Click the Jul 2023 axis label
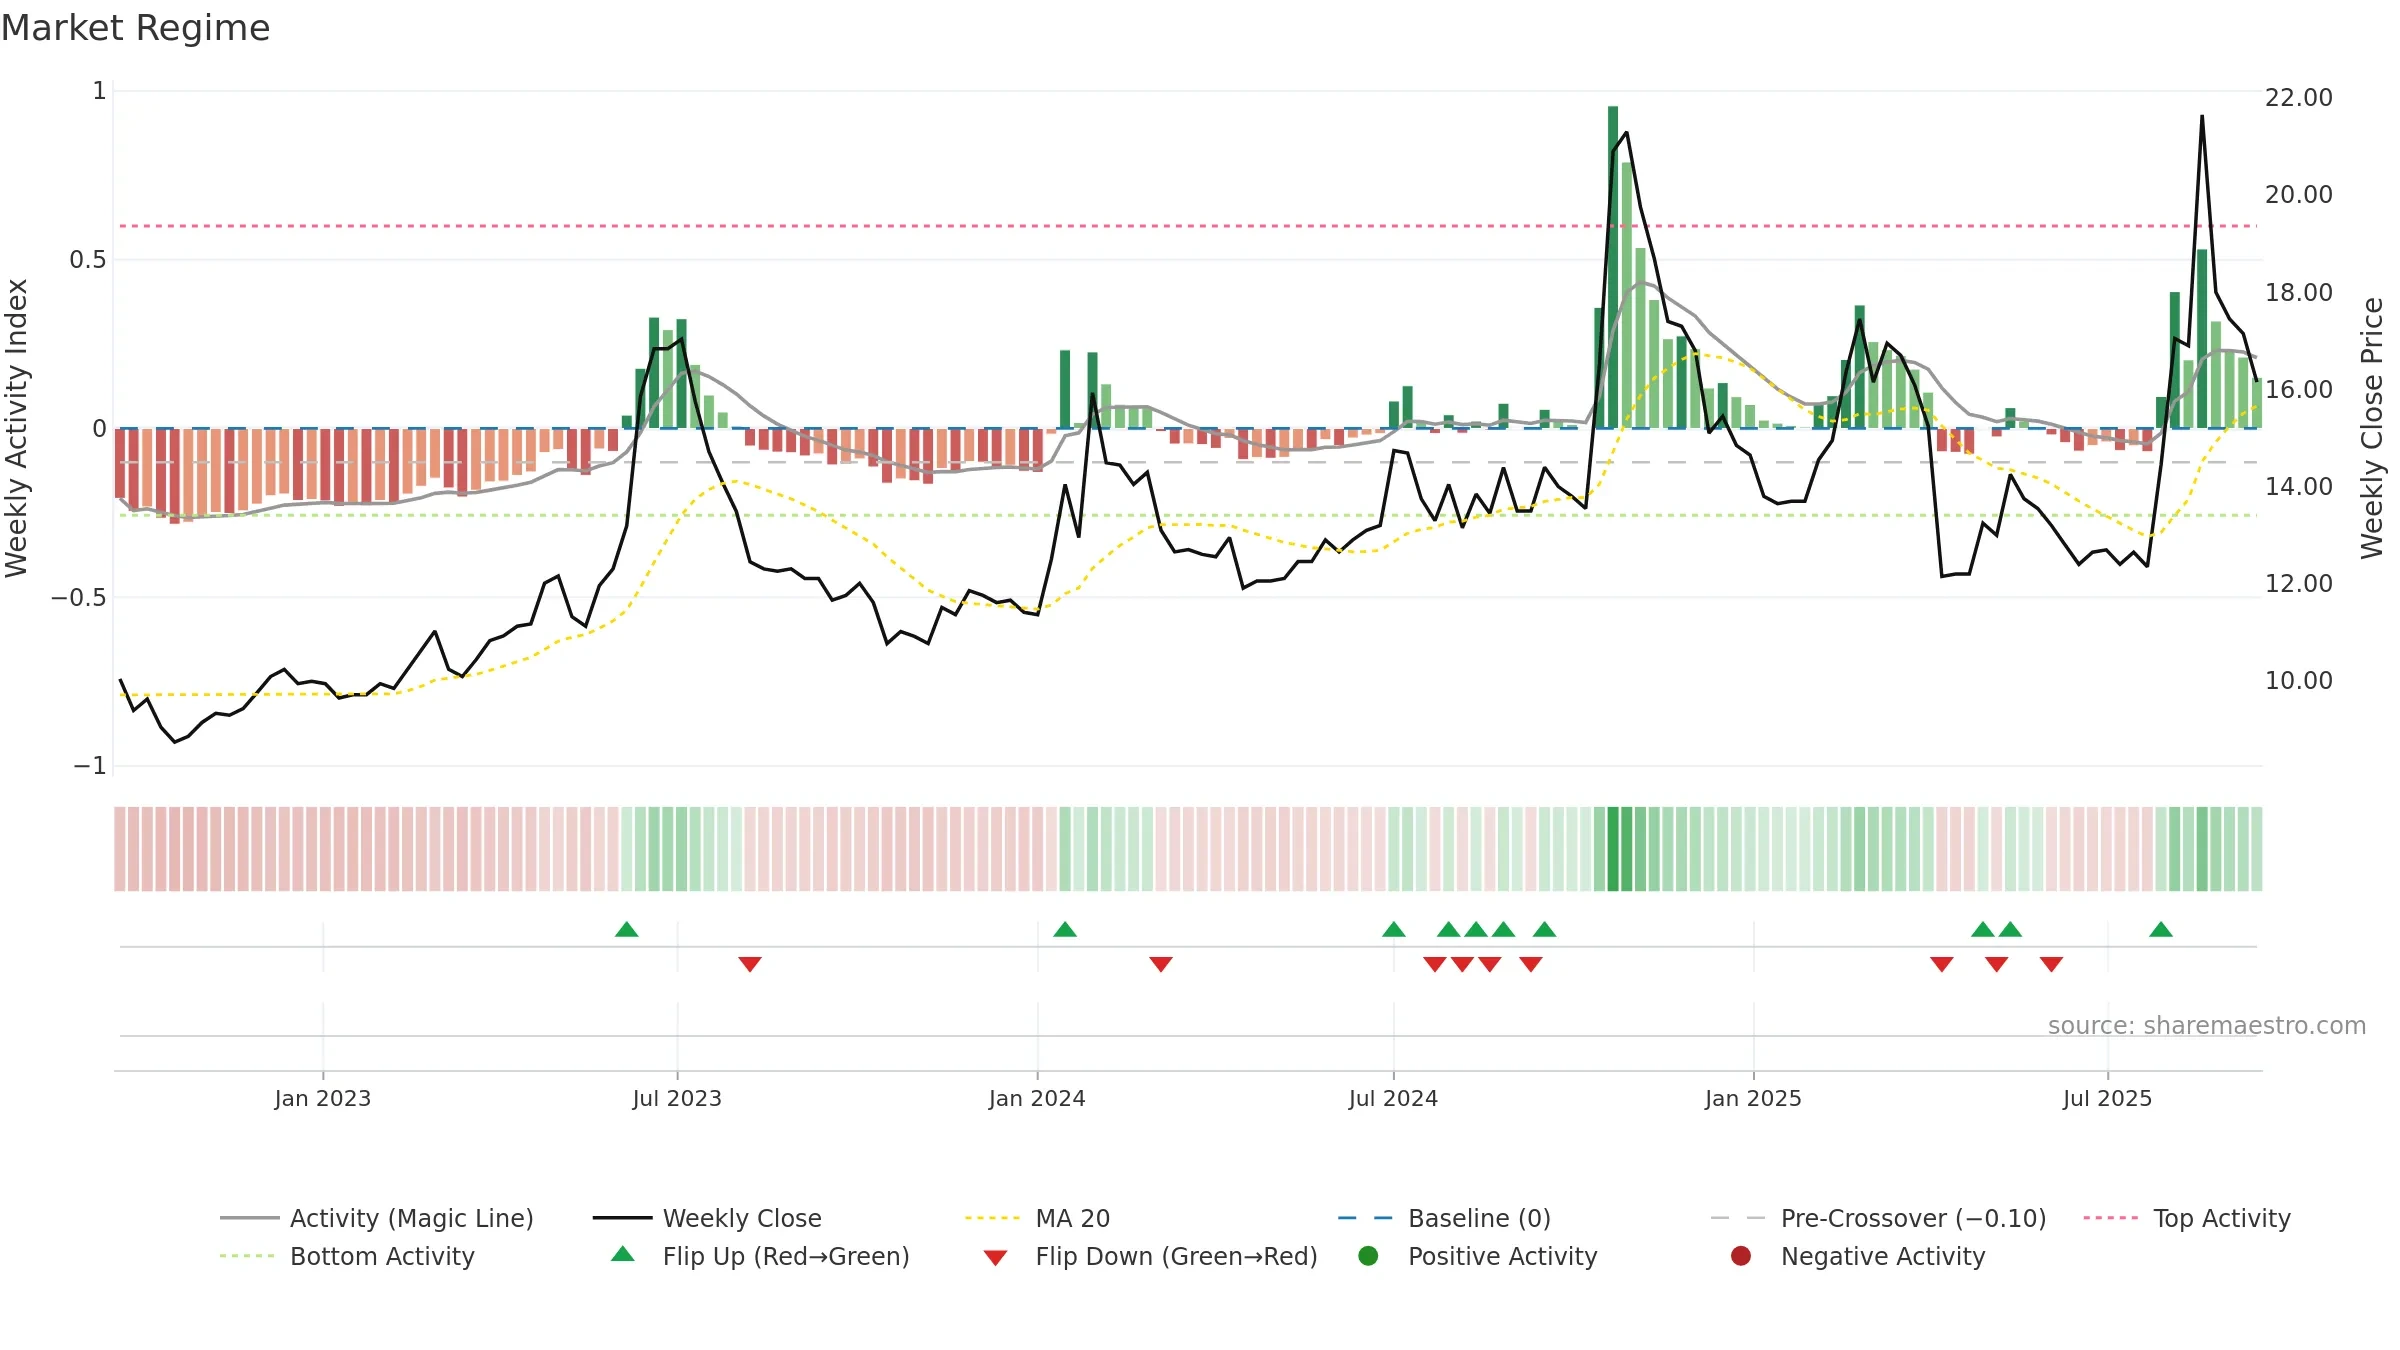Image resolution: width=2400 pixels, height=1350 pixels. point(677,1098)
